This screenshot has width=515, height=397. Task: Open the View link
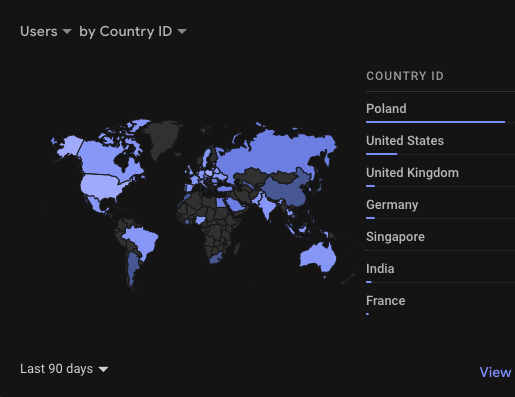click(x=495, y=372)
